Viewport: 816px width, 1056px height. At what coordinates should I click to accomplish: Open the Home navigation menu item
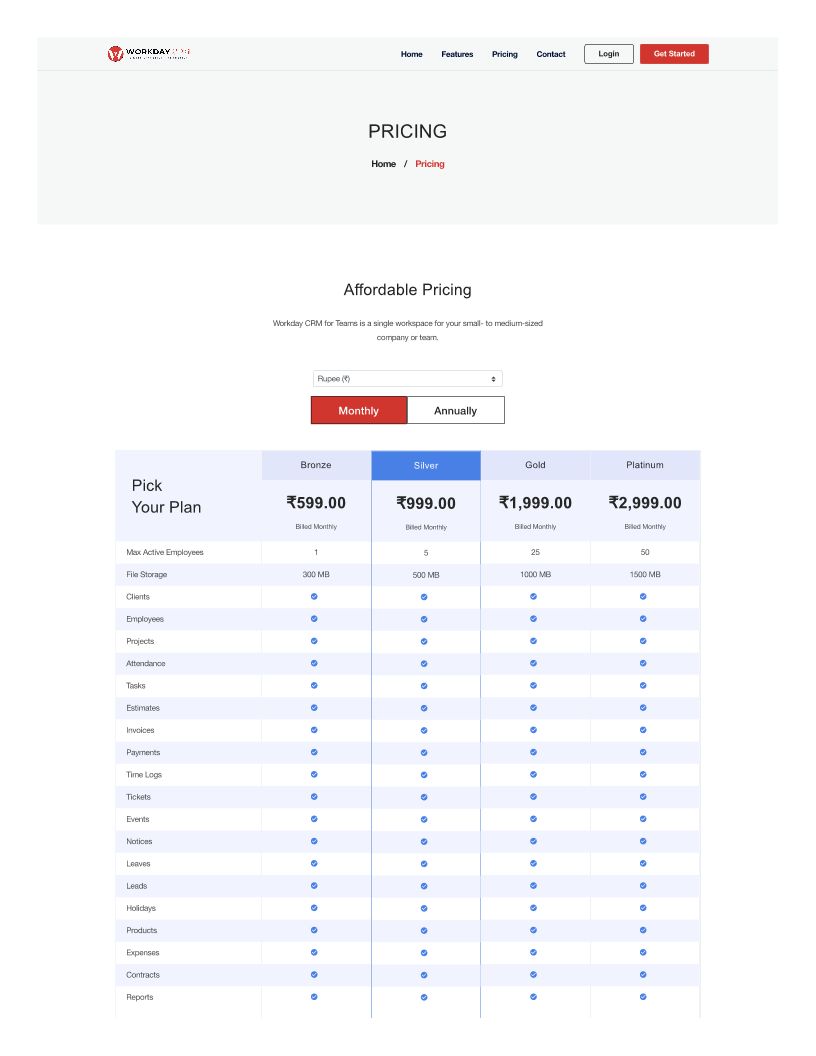pos(411,54)
